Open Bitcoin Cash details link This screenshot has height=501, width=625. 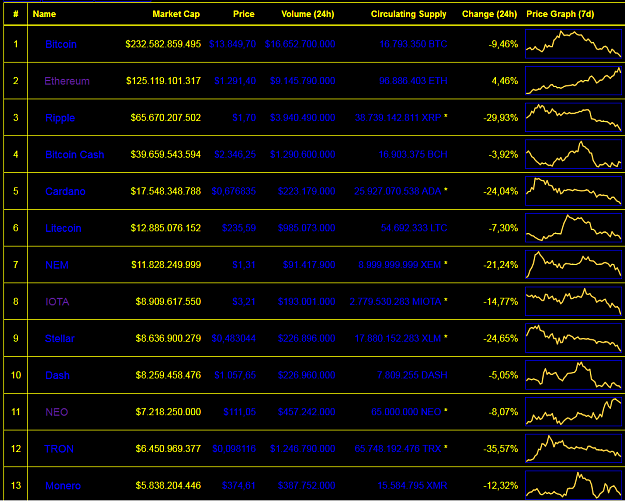coord(75,155)
